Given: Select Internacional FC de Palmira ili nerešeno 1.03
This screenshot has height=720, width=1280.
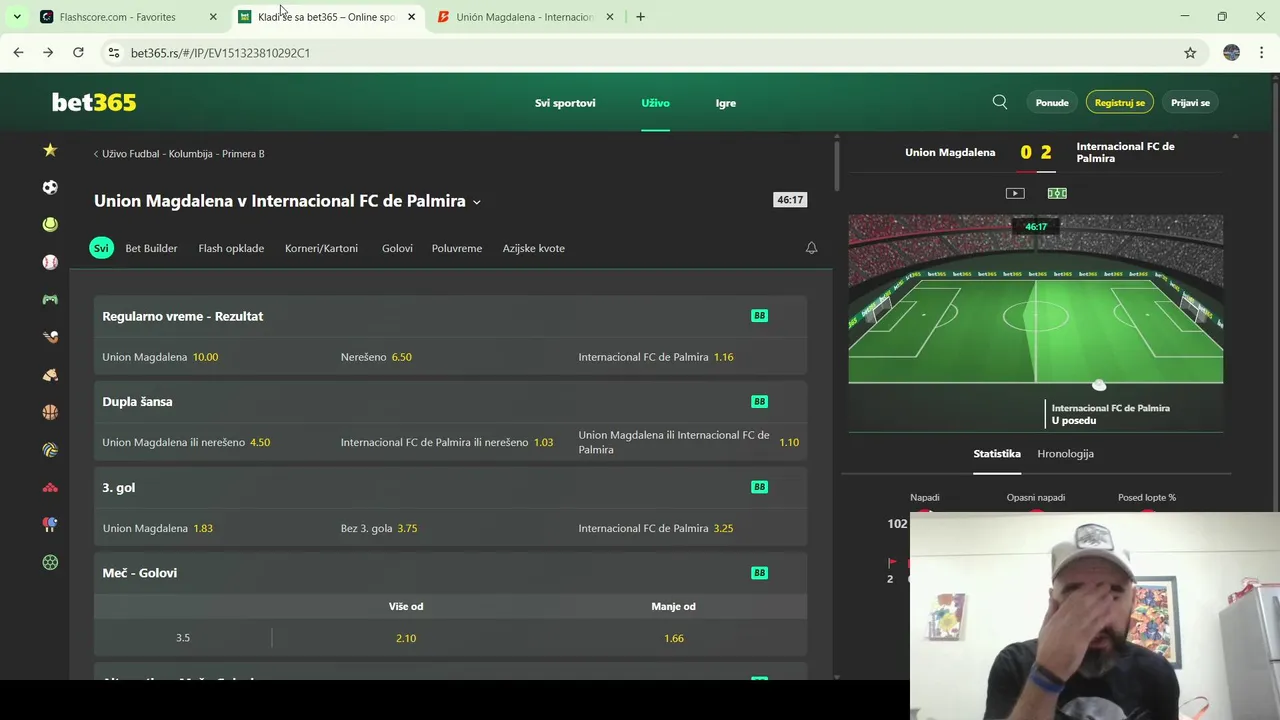Looking at the screenshot, I should pyautogui.click(x=451, y=442).
